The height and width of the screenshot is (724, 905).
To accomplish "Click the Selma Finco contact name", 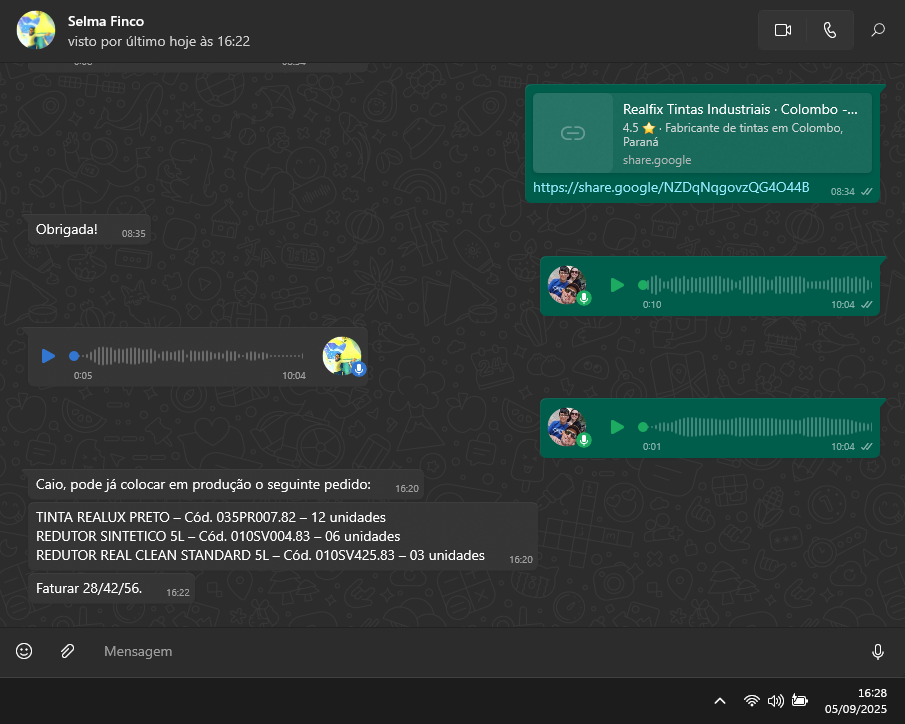I will point(106,21).
